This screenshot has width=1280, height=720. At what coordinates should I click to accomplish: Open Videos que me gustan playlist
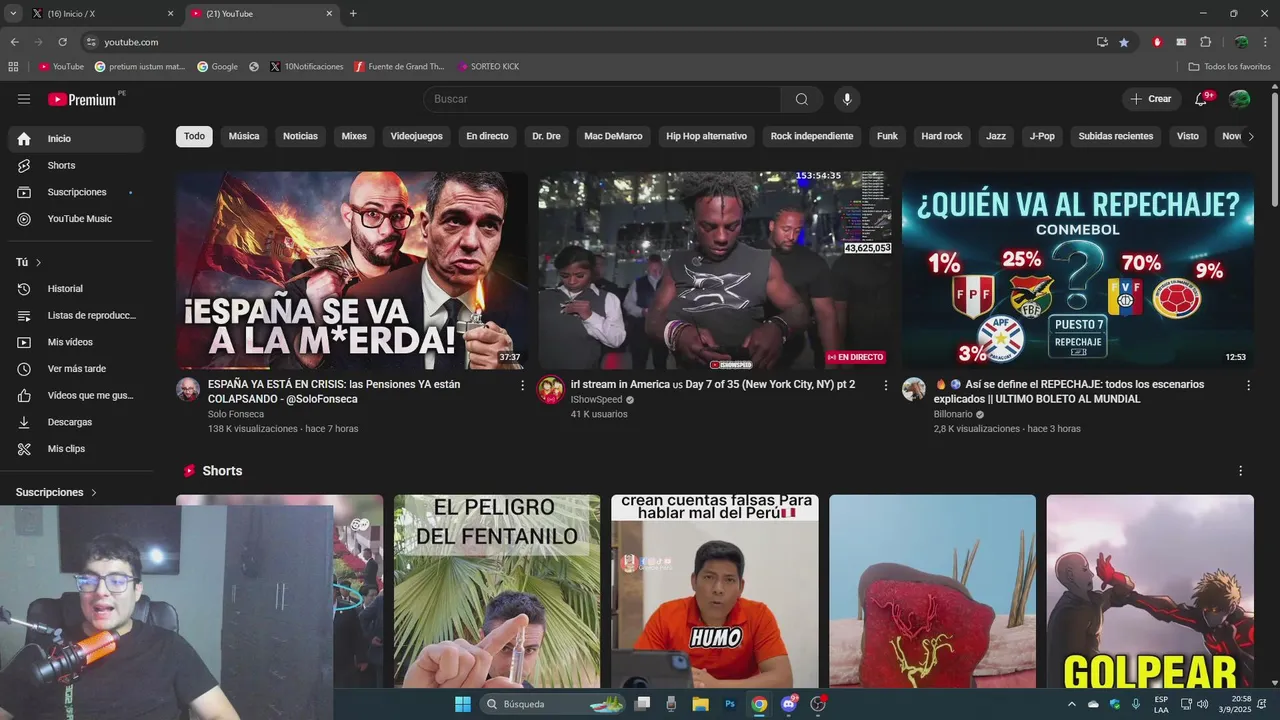pos(75,395)
